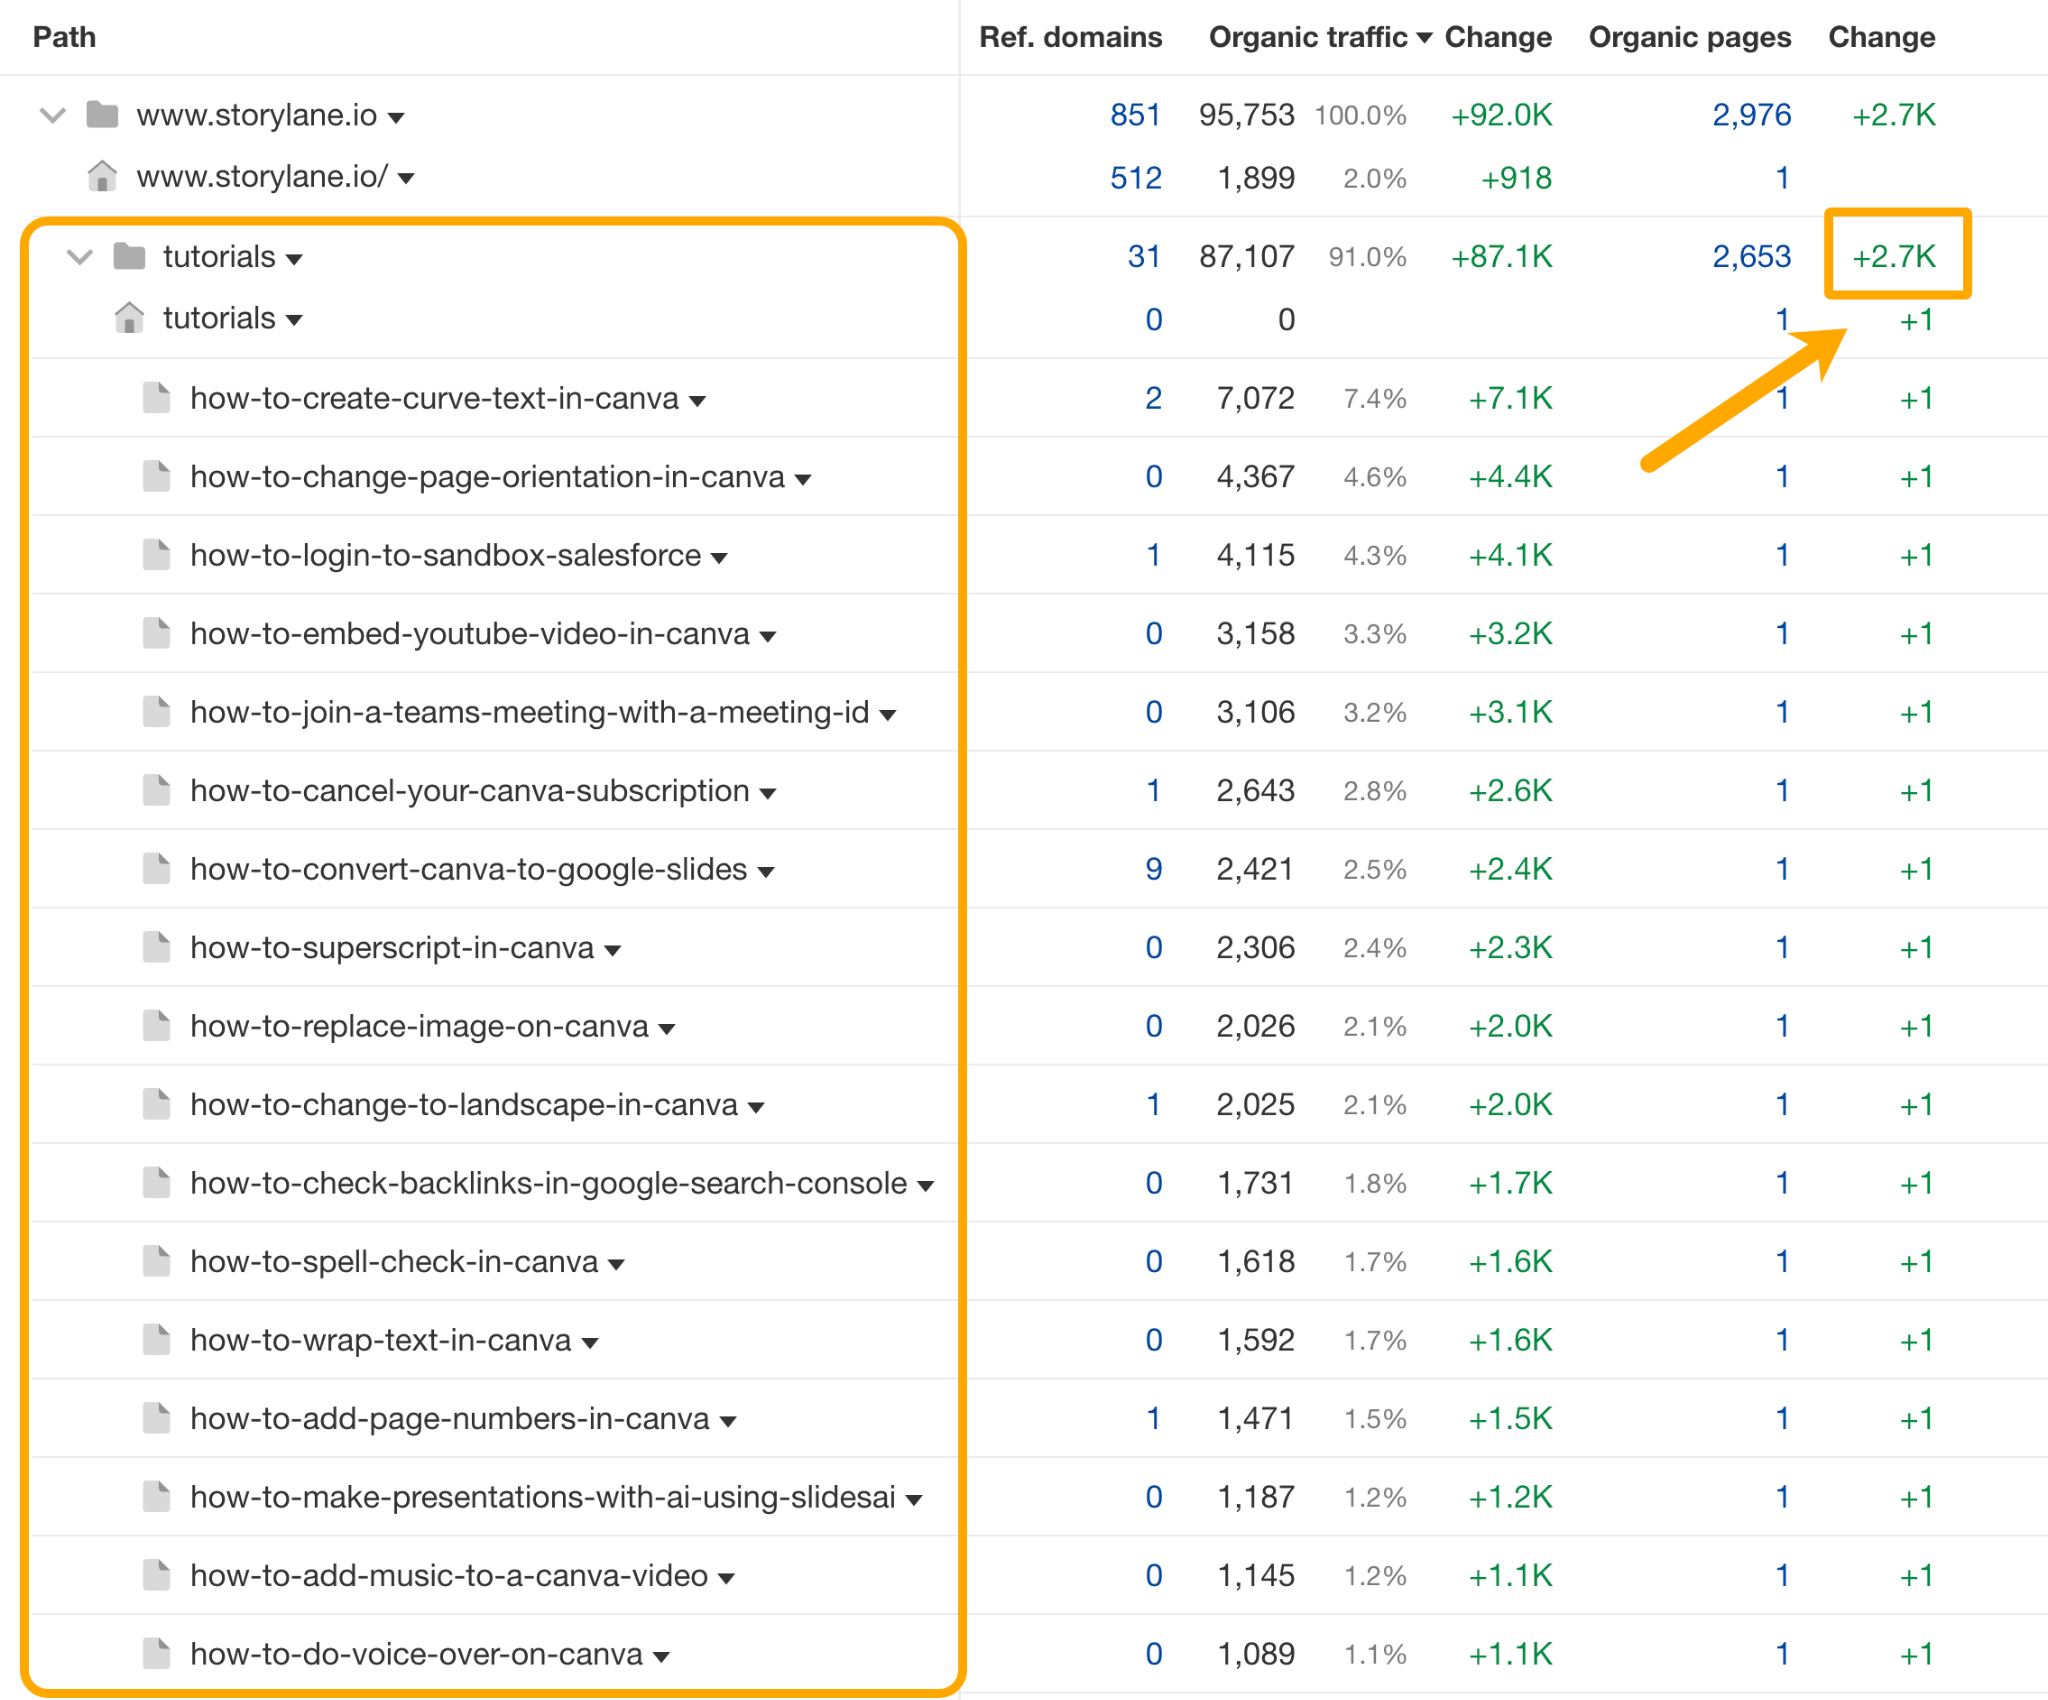Click page icon for how-to-create-curve-text-in-canva
The width and height of the screenshot is (2048, 1700).
click(x=156, y=398)
